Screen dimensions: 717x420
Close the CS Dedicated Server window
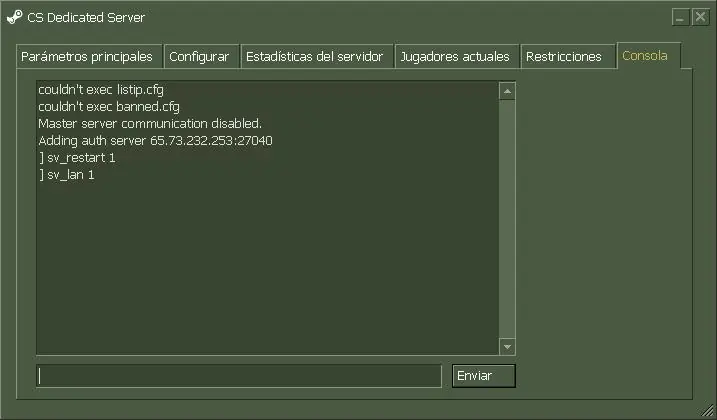pos(701,17)
